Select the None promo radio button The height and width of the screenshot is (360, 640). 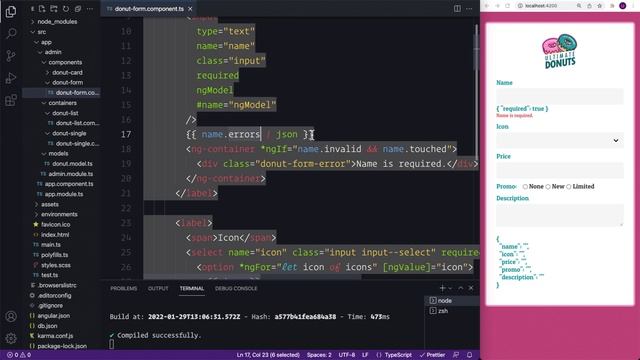tap(525, 187)
